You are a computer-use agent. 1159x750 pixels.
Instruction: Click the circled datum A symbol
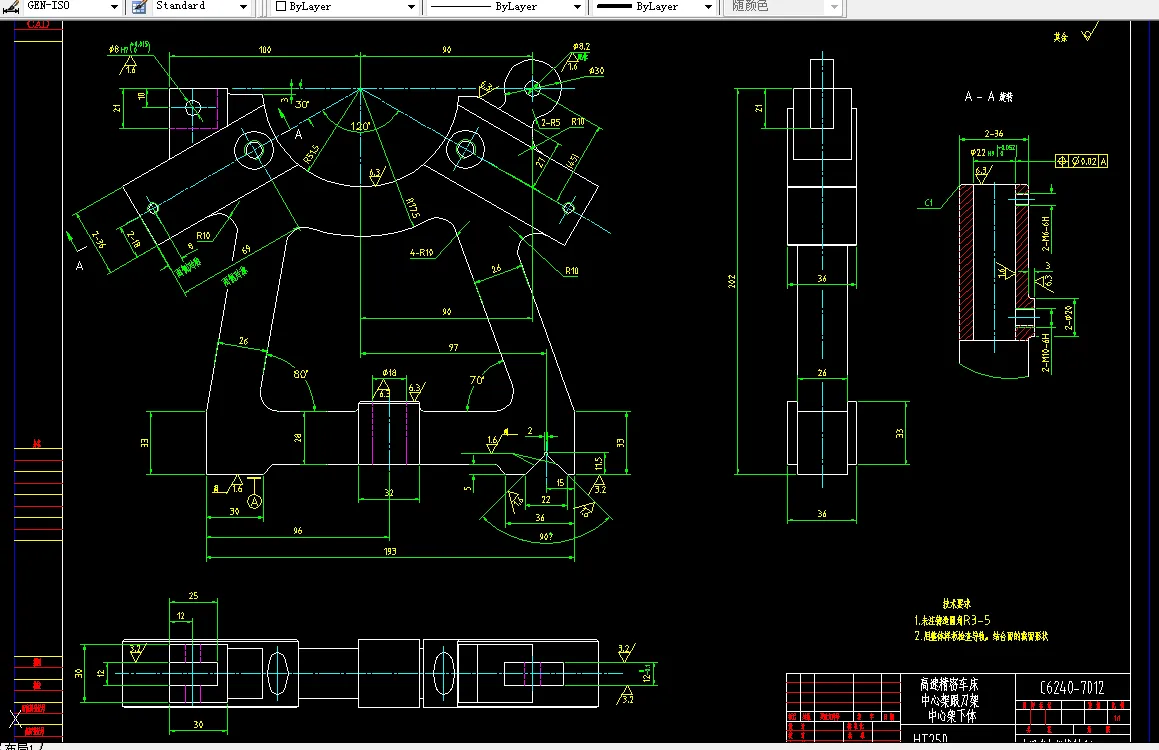(x=254, y=502)
